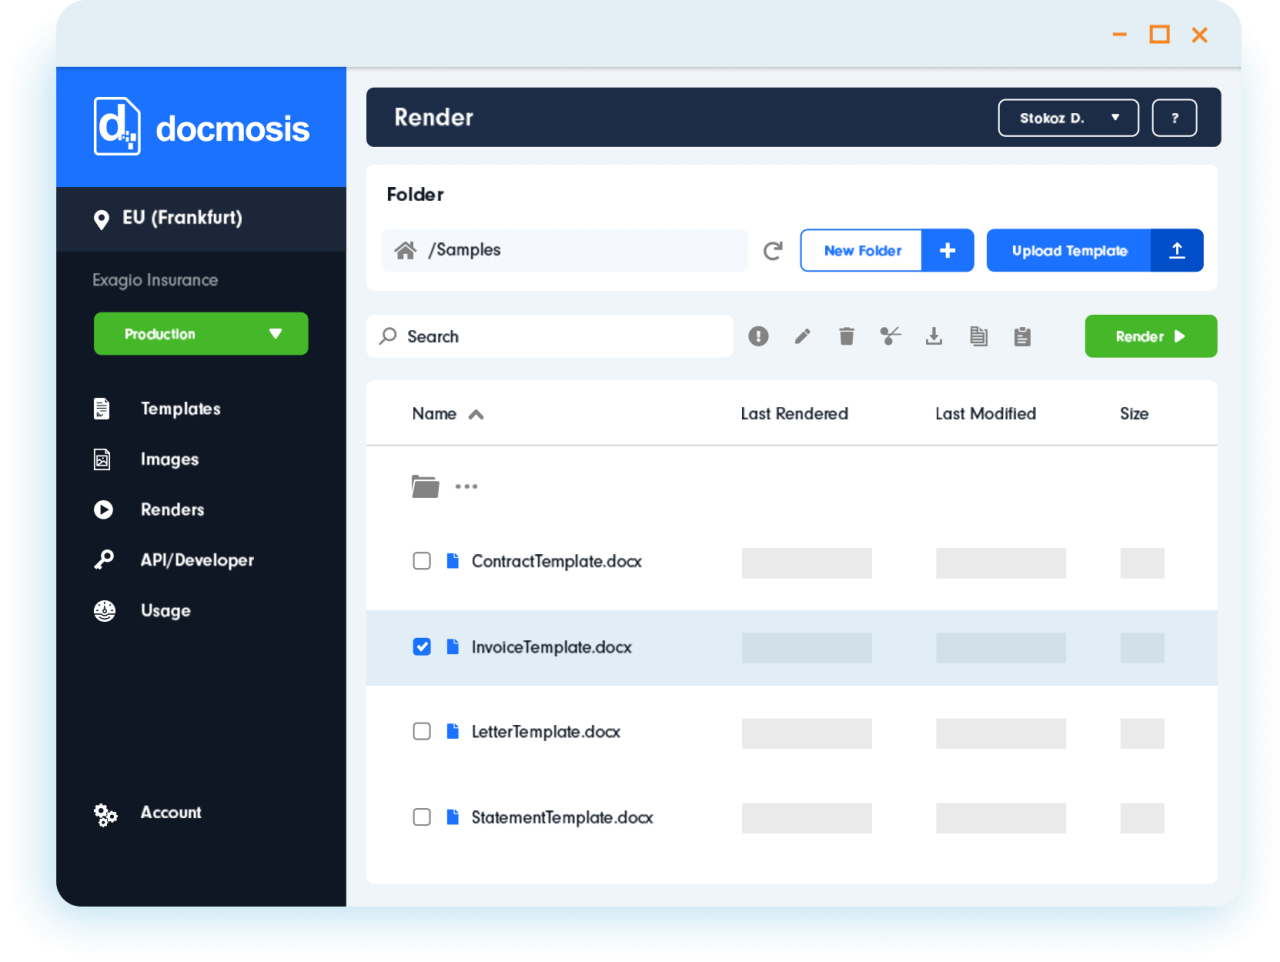1280x962 pixels.
Task: Go to the Renders section
Action: [172, 509]
